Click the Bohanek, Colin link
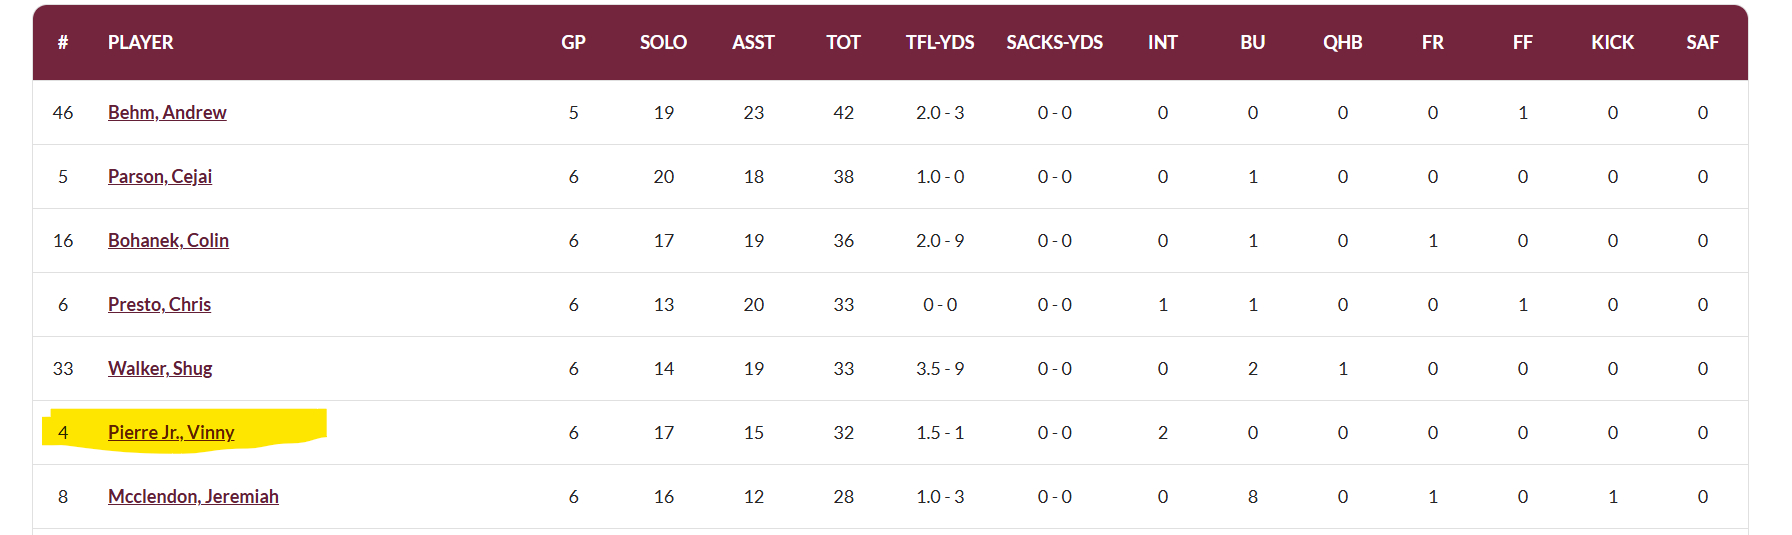The width and height of the screenshot is (1792, 535). (x=168, y=241)
